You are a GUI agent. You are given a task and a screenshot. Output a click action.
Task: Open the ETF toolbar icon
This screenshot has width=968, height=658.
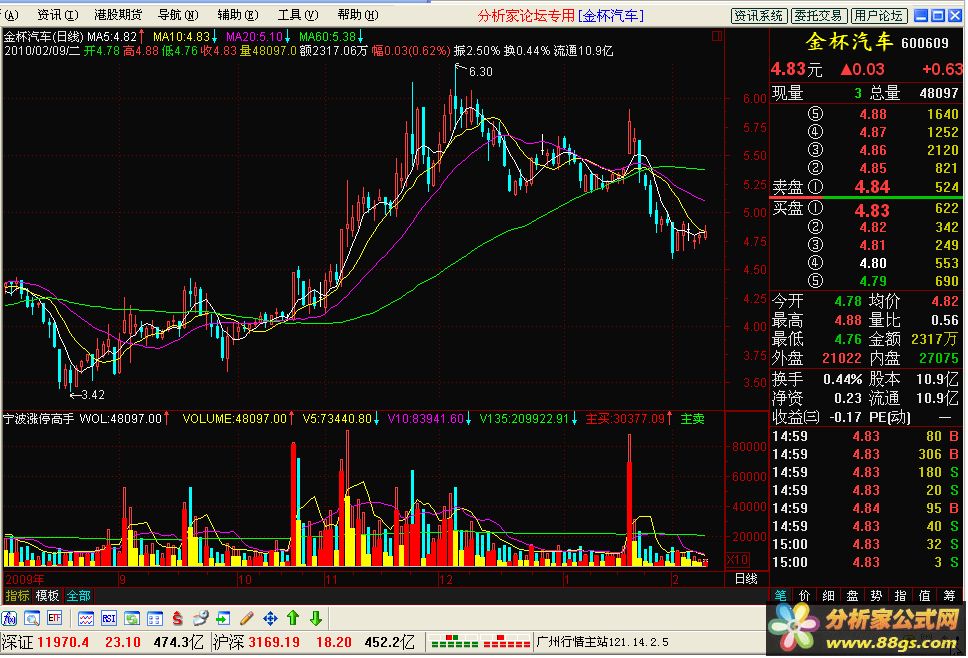[54, 618]
